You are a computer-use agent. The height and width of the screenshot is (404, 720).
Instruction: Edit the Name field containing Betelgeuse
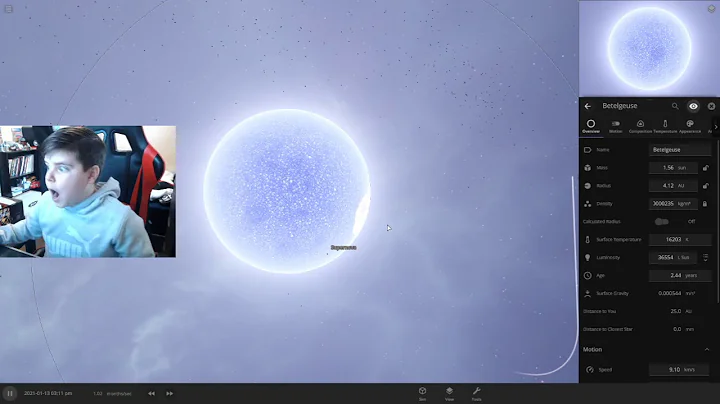[680, 150]
